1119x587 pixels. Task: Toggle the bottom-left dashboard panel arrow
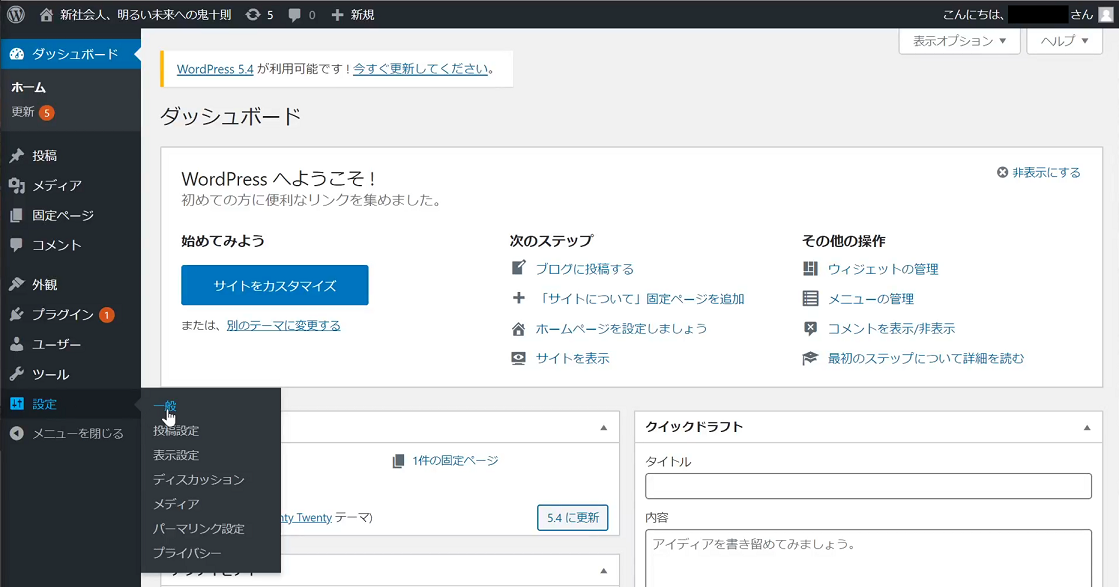click(604, 571)
